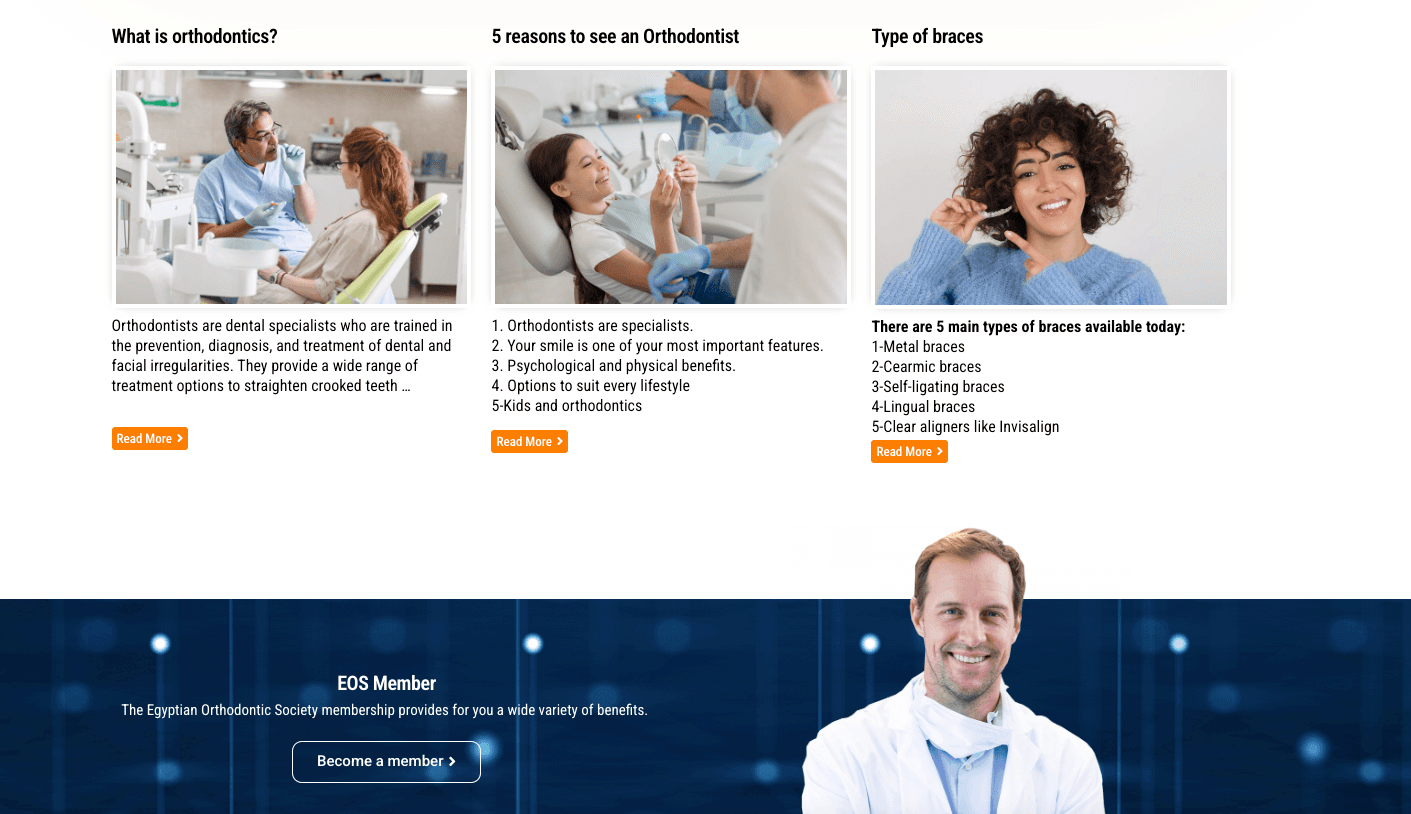Click the chevron icon in 'Become a member'
The height and width of the screenshot is (814, 1411).
tap(452, 762)
